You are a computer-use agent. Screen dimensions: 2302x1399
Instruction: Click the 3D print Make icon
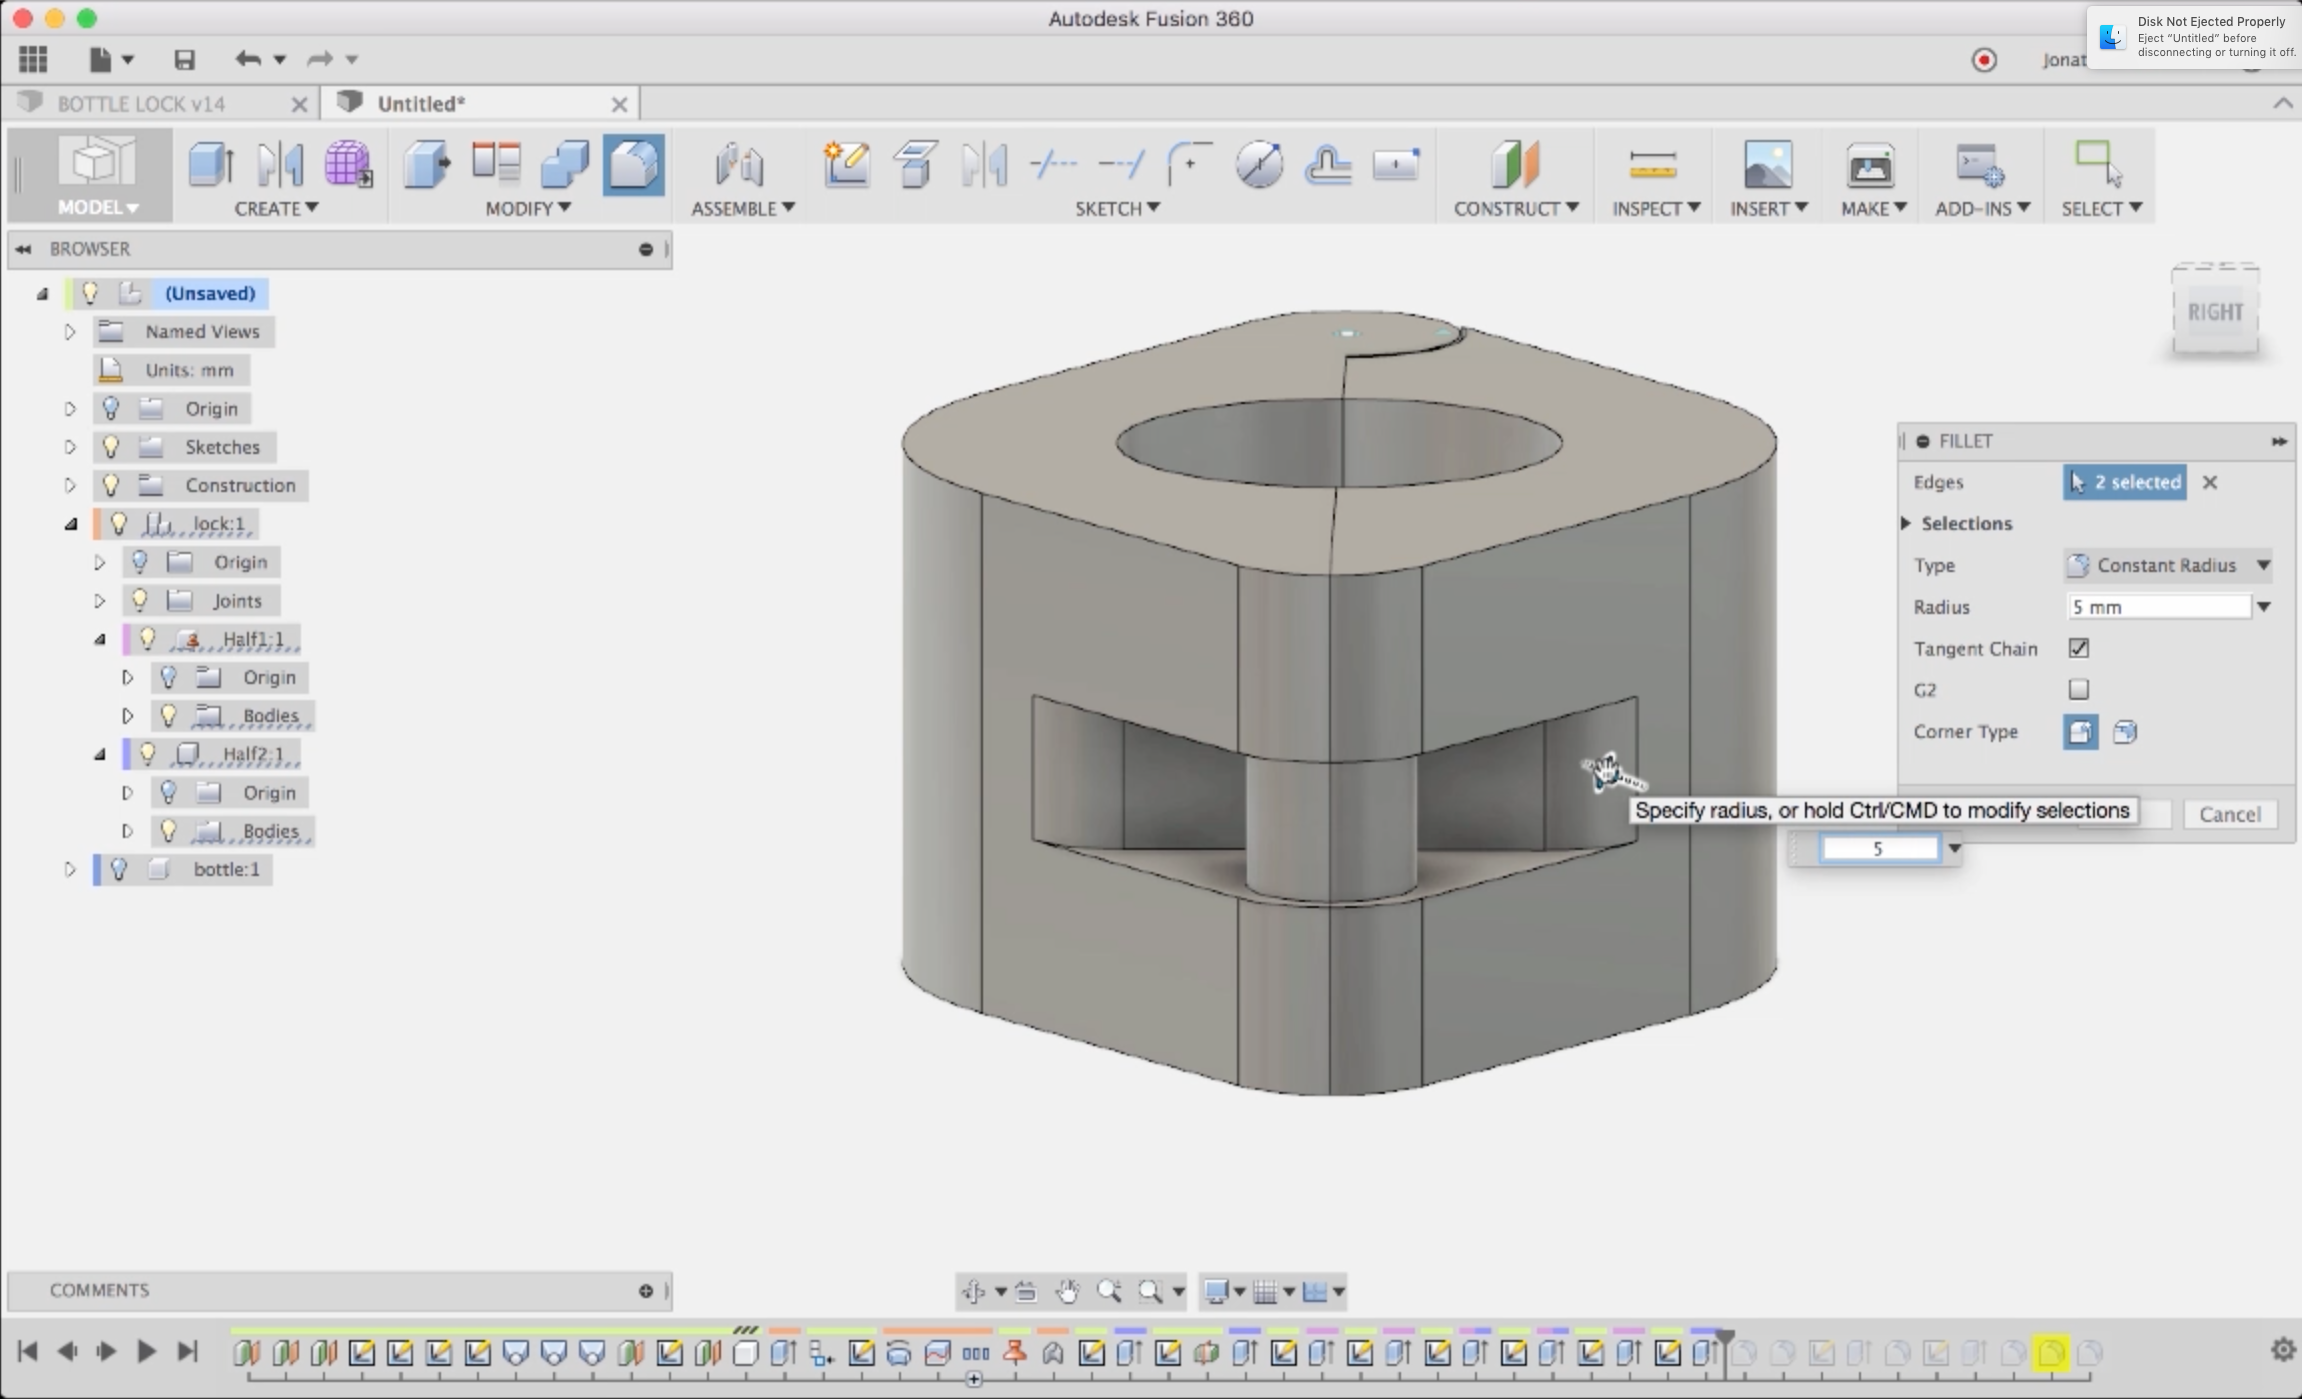click(x=1869, y=164)
